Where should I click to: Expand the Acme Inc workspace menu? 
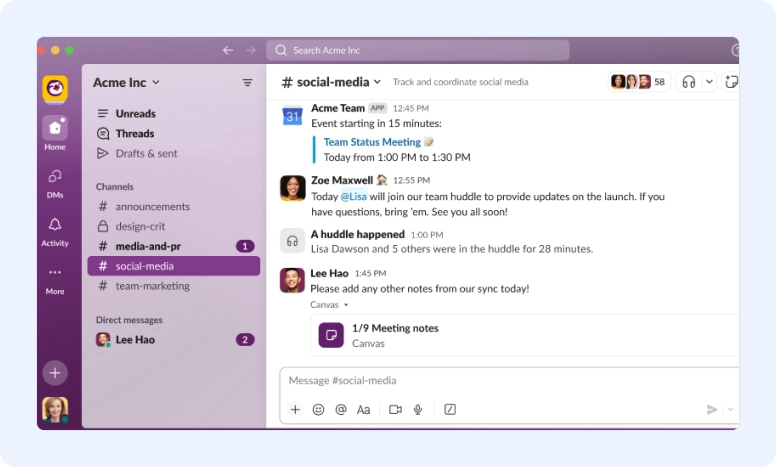(x=126, y=82)
